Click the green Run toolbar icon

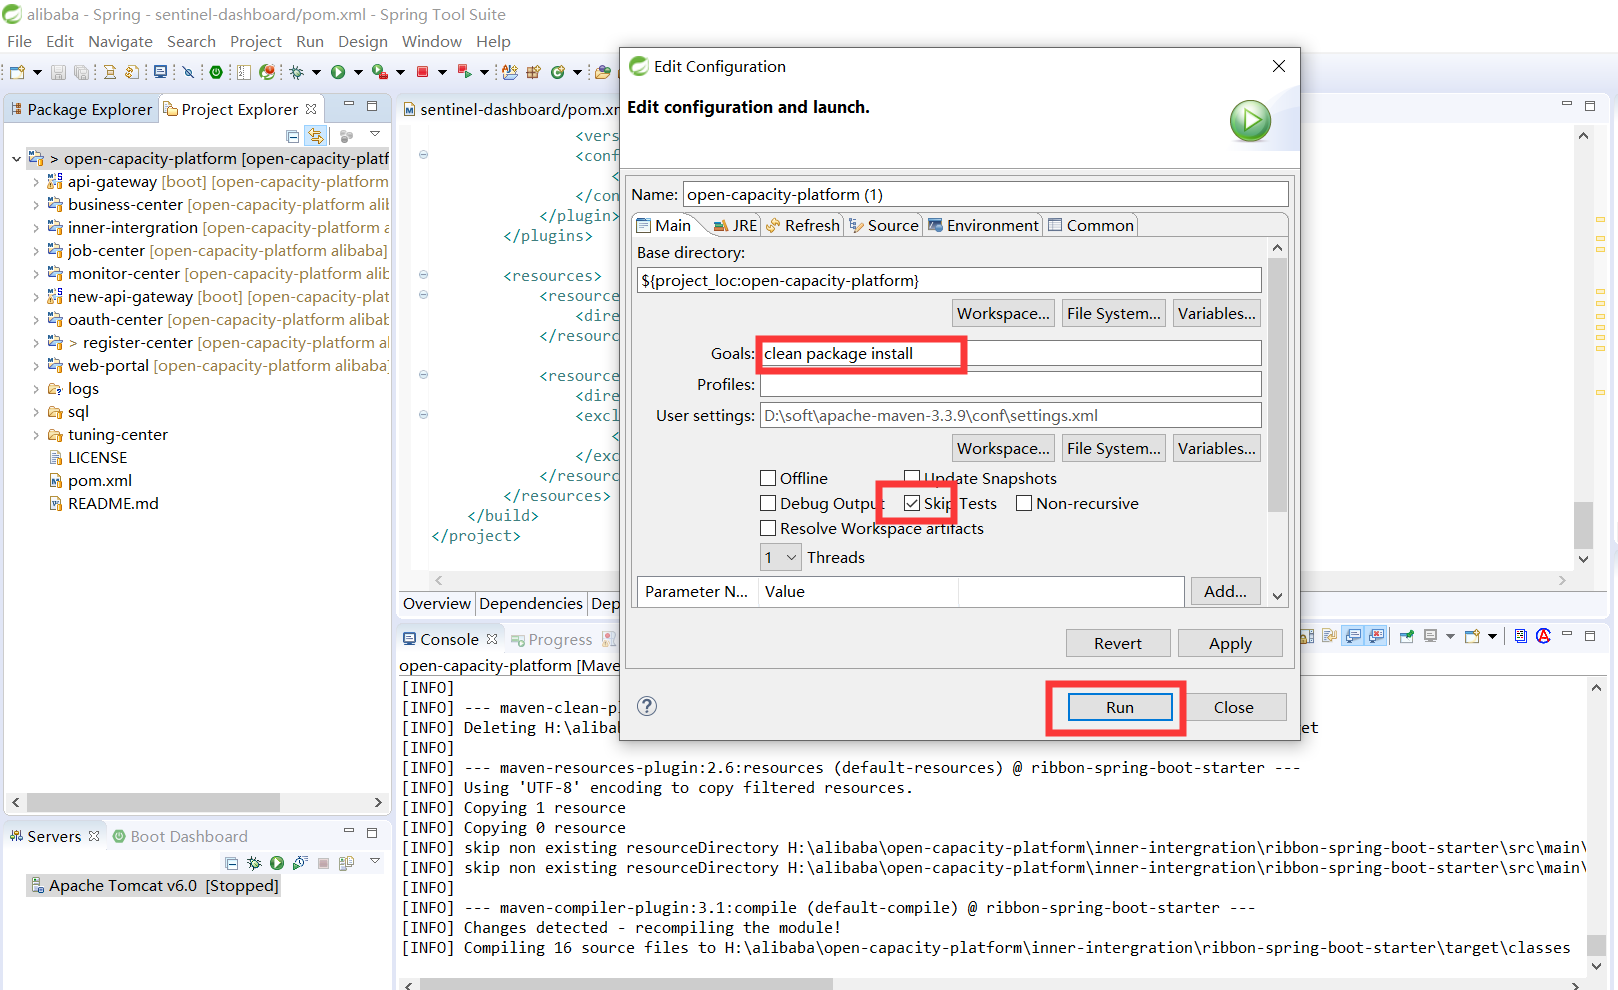tap(338, 72)
